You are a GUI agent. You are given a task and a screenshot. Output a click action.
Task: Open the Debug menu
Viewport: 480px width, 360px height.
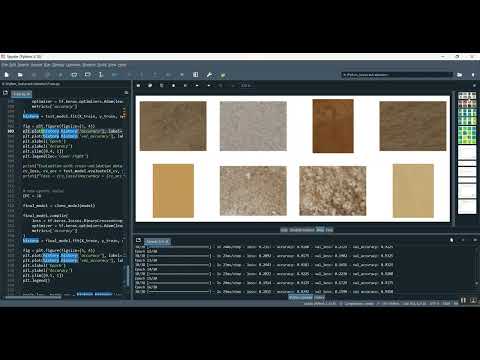58,65
